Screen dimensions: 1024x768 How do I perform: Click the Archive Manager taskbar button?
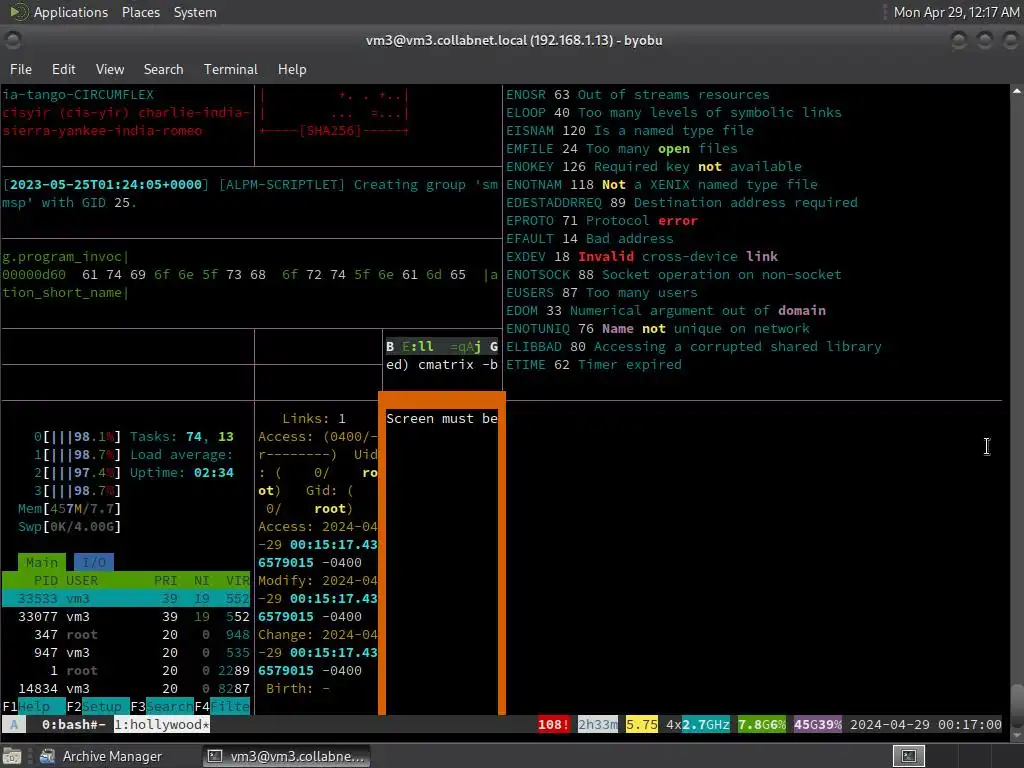click(x=101, y=756)
